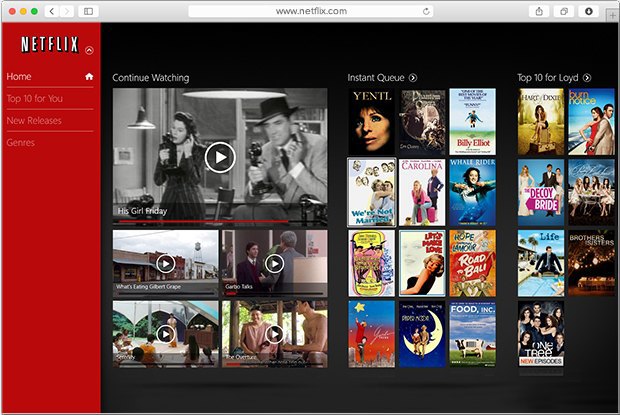Open the We're Not Married poster
This screenshot has height=415, width=620.
(x=372, y=192)
